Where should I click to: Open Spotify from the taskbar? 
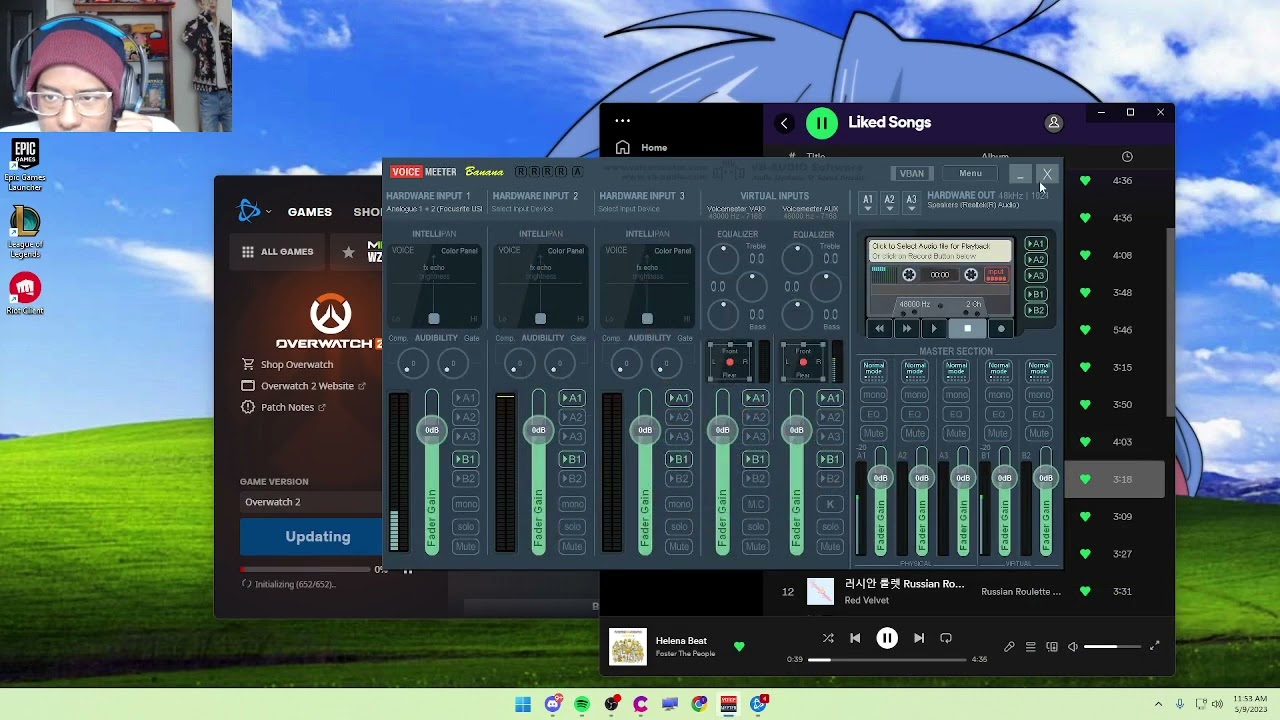pyautogui.click(x=582, y=705)
